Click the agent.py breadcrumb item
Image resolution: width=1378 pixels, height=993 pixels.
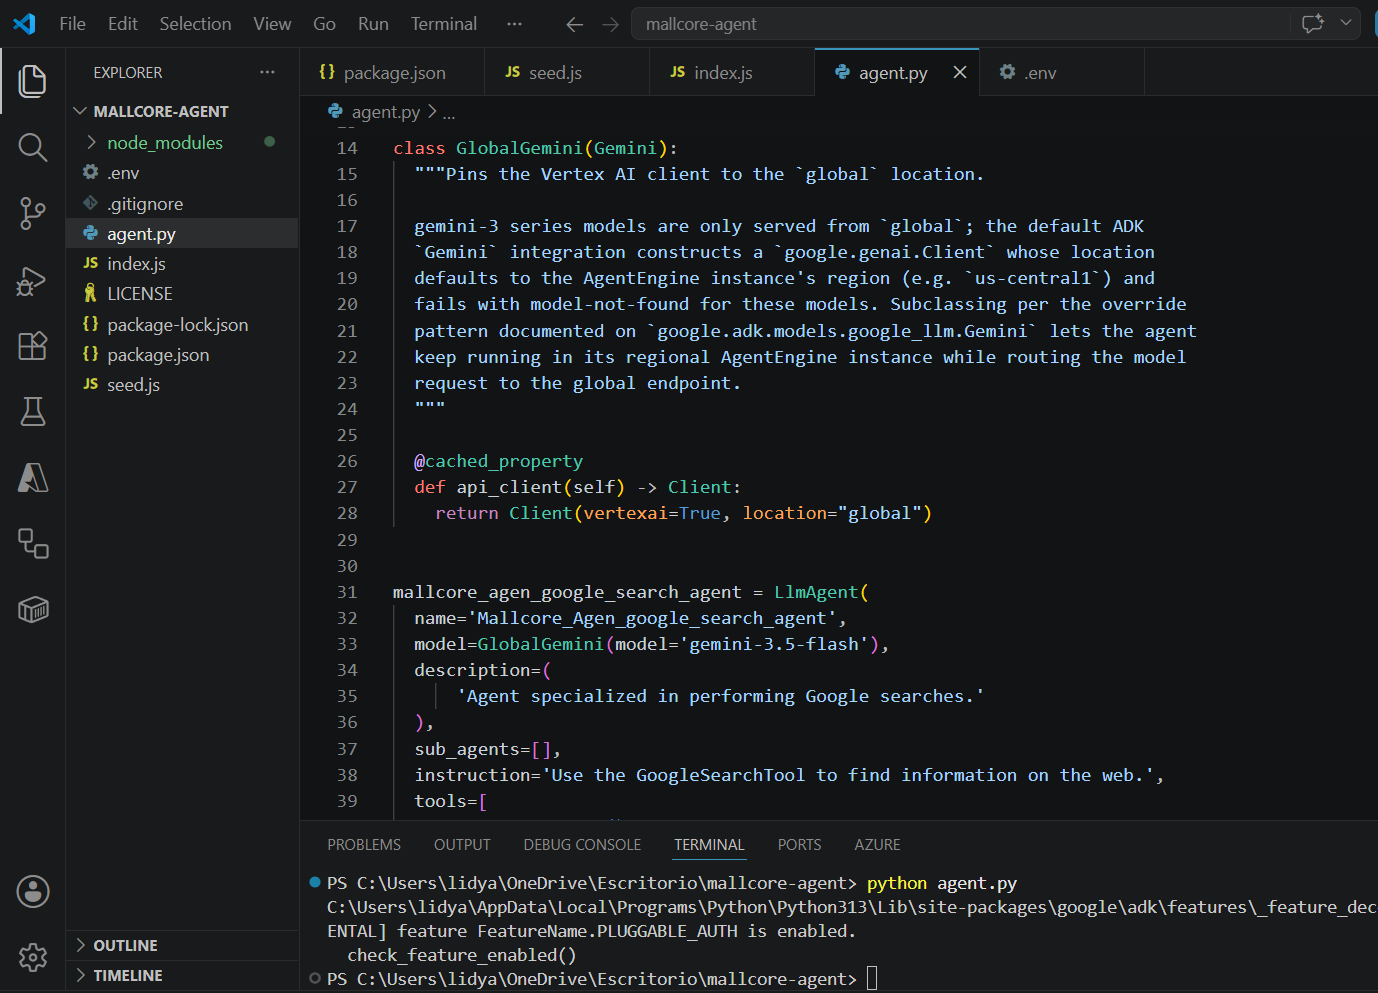pyautogui.click(x=374, y=112)
